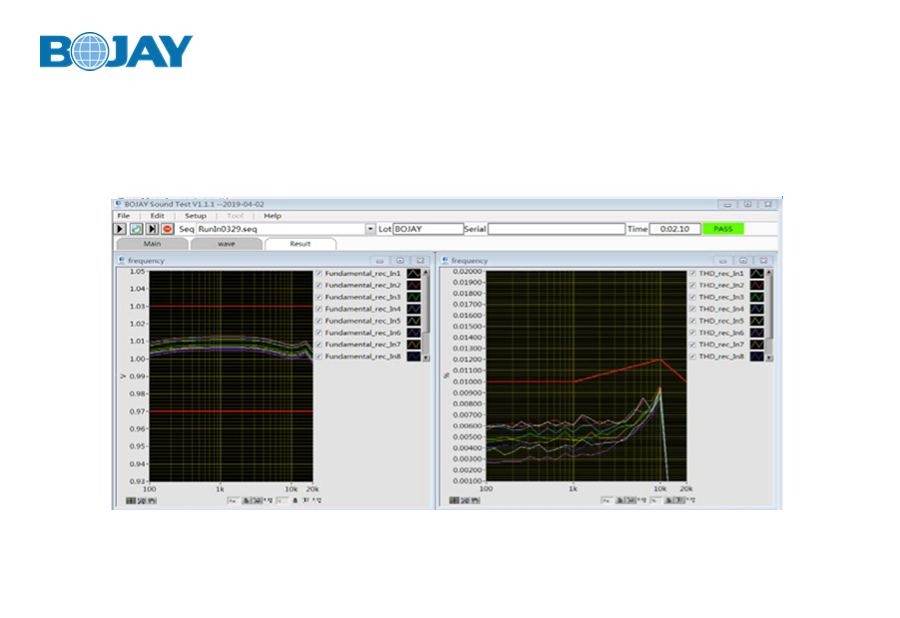Switch to the Main tab
The image size is (900, 618).
tap(152, 243)
